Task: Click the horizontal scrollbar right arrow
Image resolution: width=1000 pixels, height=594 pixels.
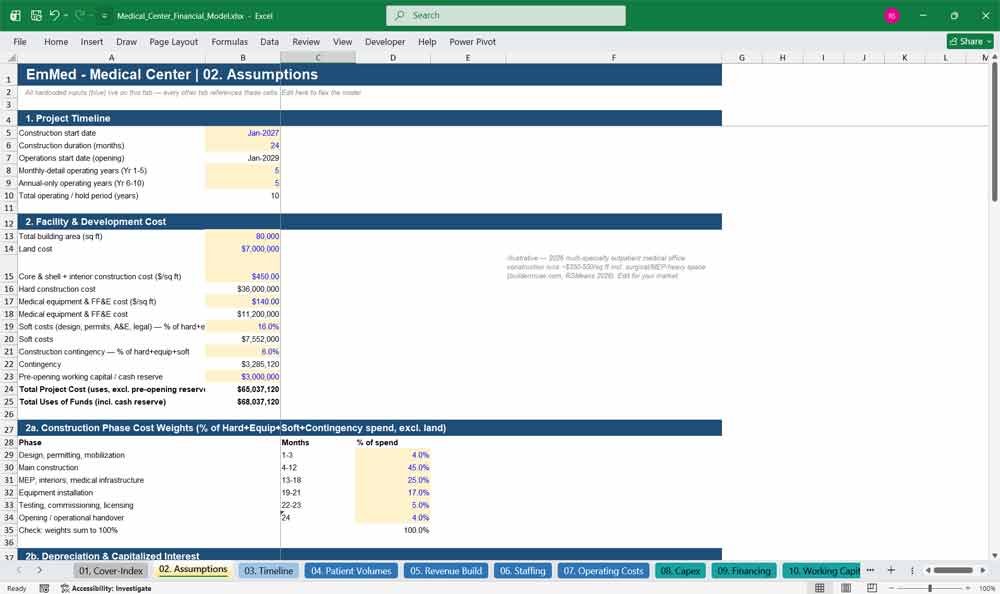Action: [983, 570]
